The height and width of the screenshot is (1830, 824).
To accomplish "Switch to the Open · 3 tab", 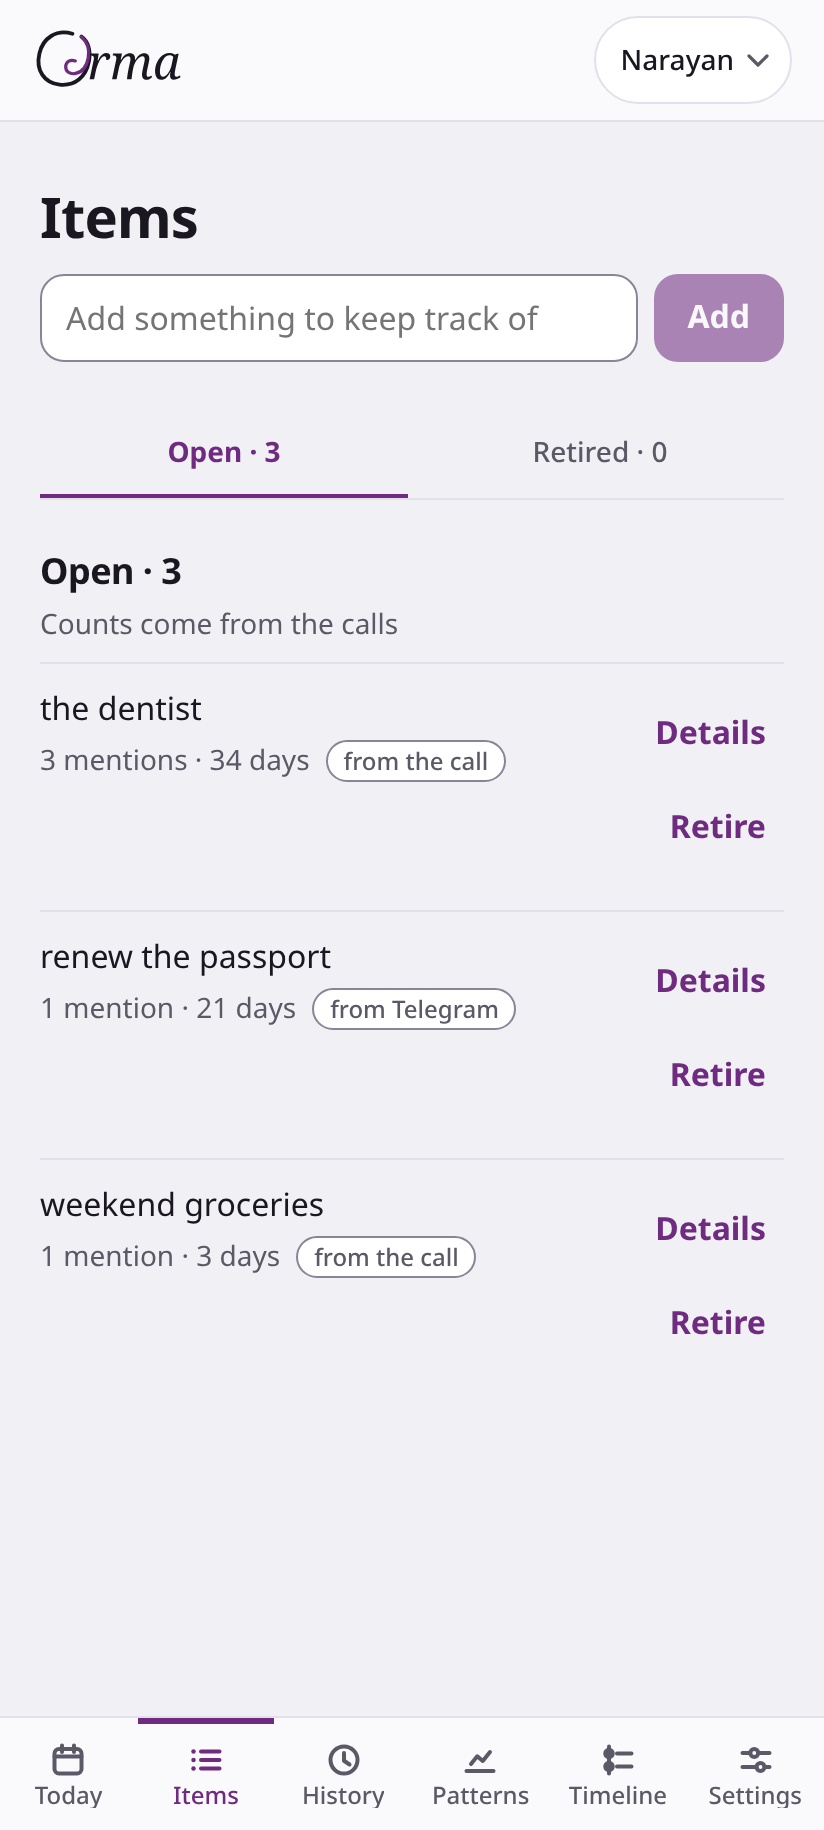I will 224,453.
